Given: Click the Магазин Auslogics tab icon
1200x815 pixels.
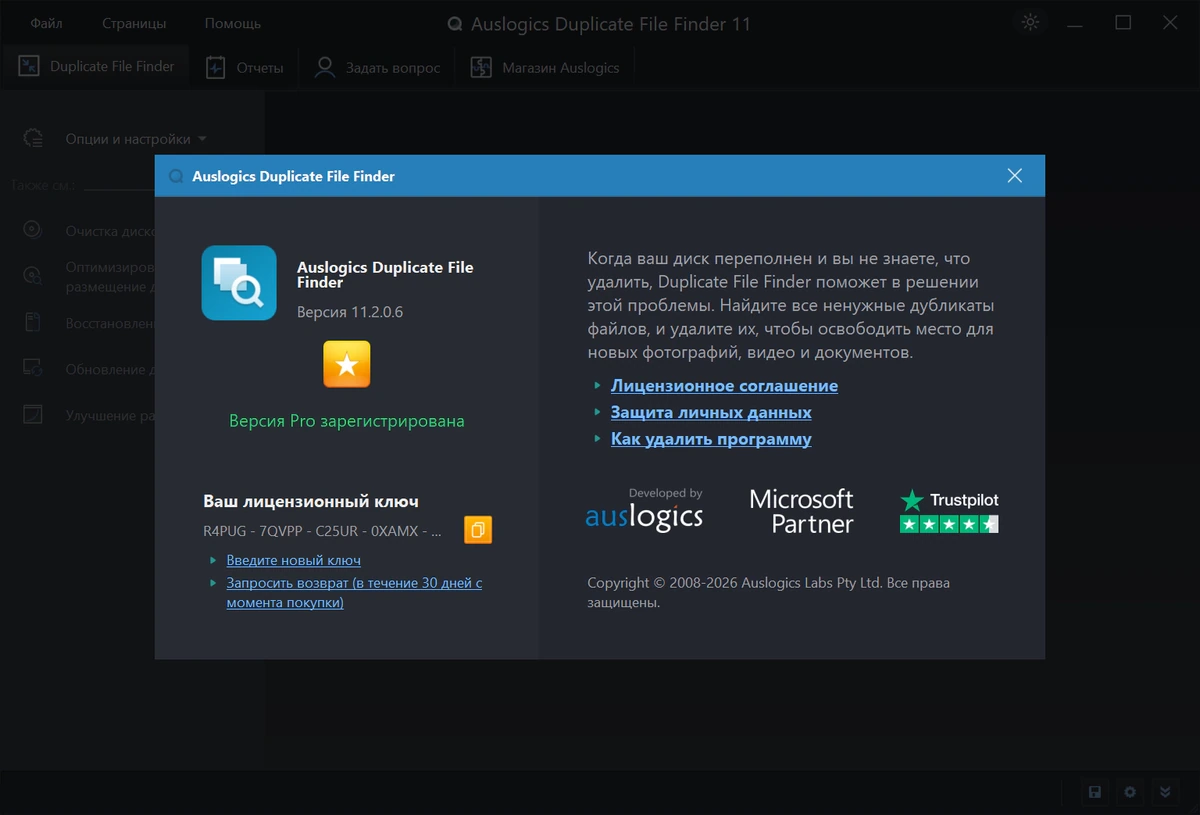Looking at the screenshot, I should 481,67.
